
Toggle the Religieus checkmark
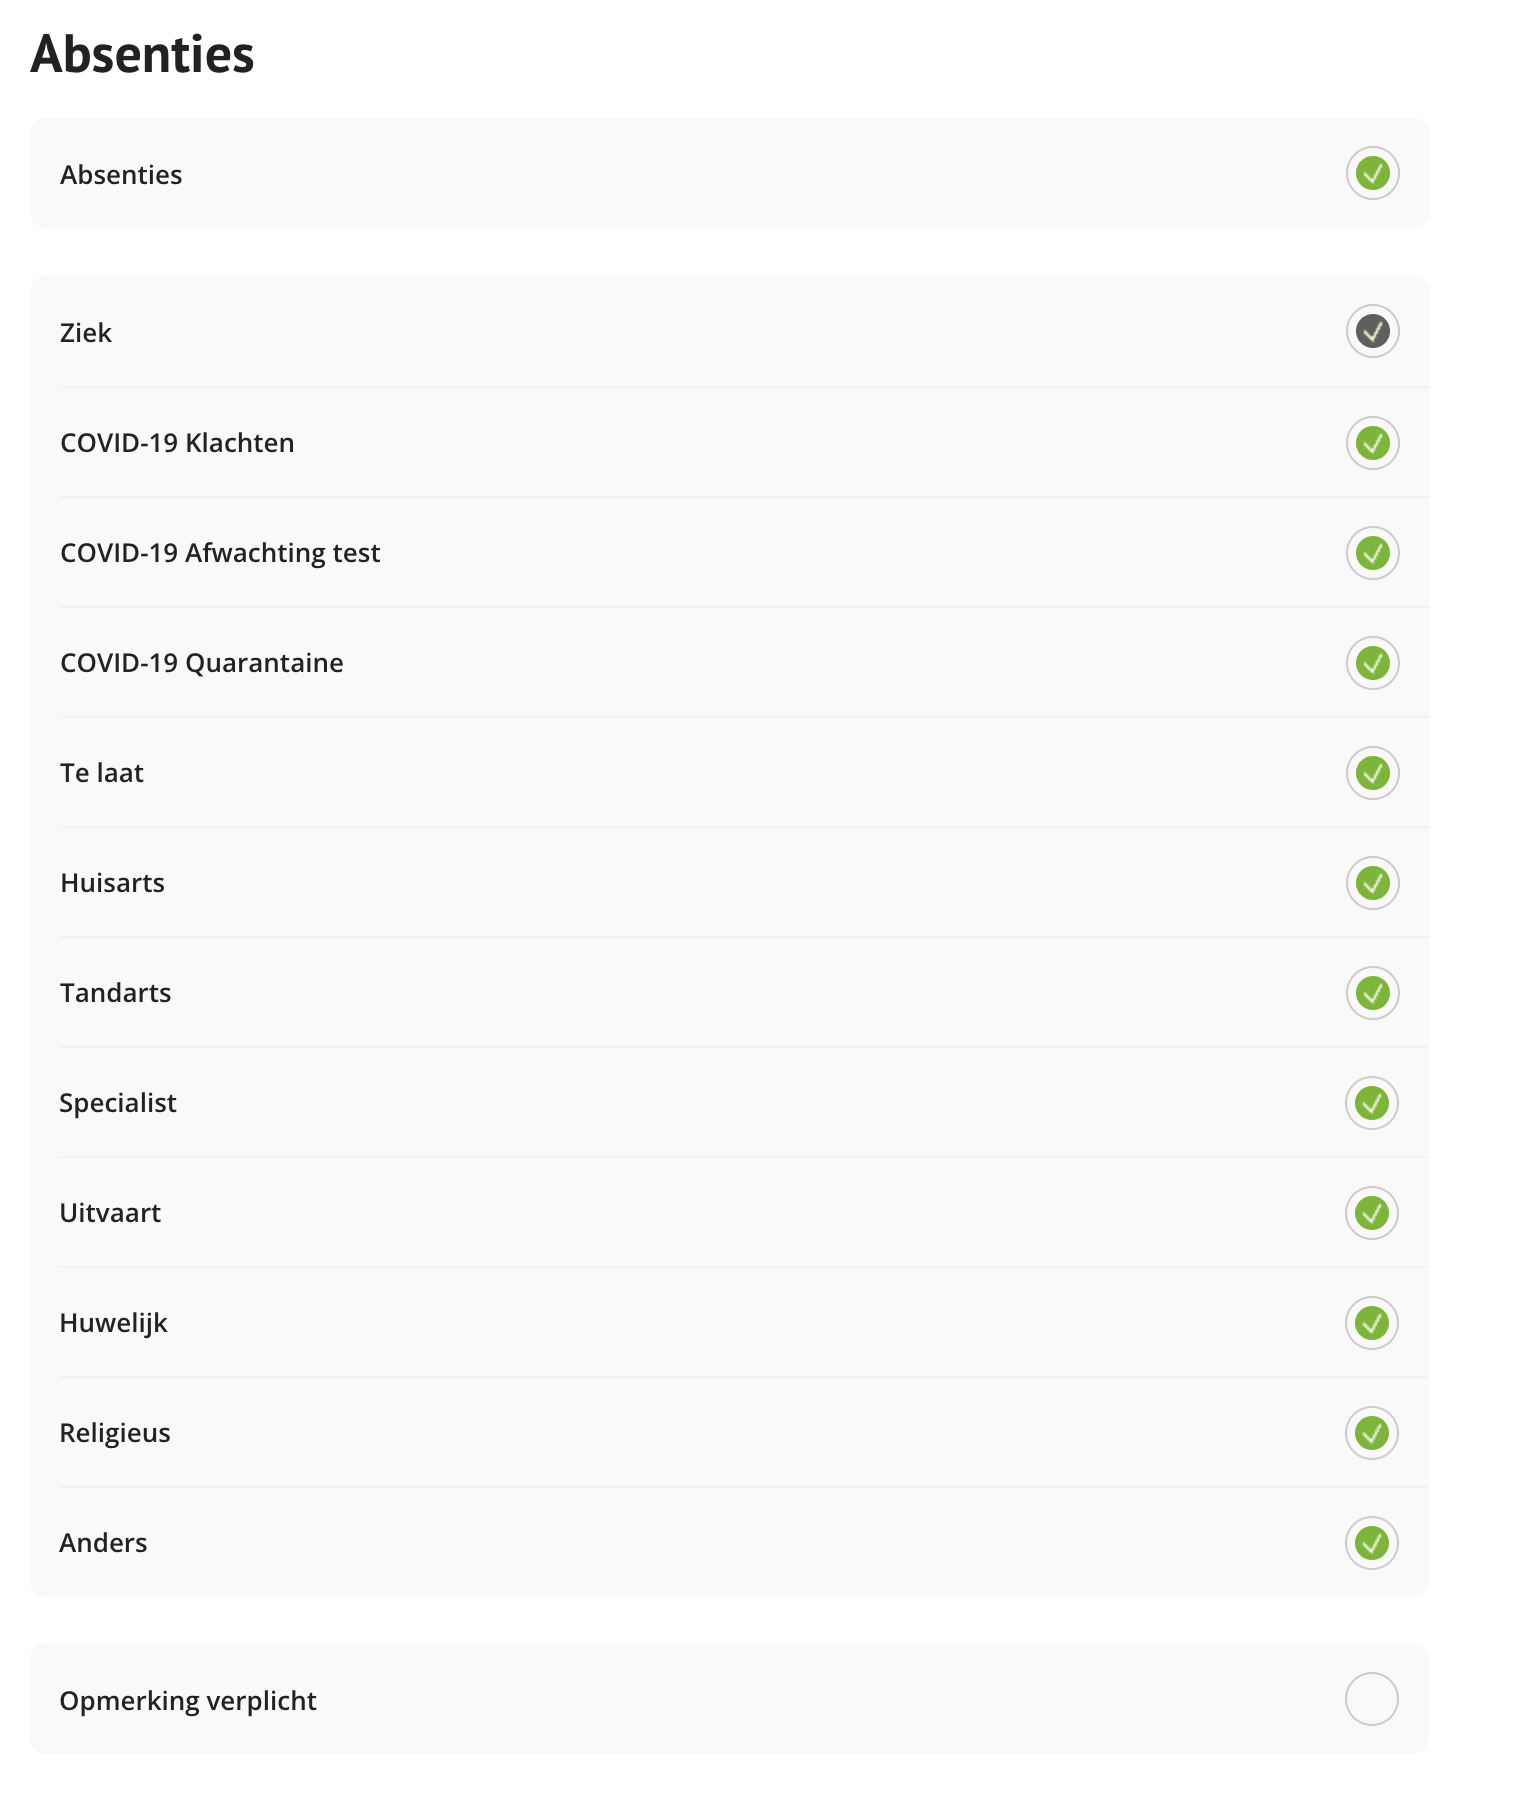point(1371,1433)
